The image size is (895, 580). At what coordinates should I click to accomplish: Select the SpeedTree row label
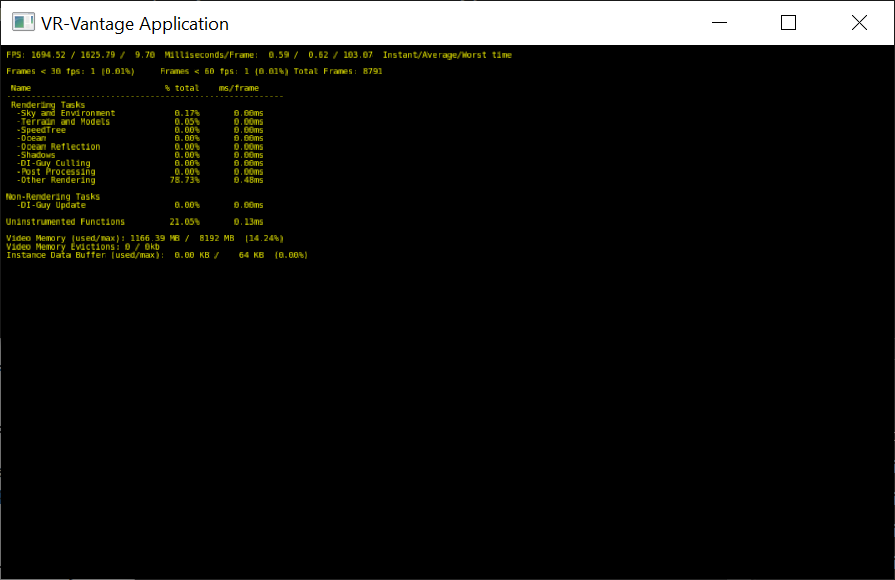click(41, 130)
